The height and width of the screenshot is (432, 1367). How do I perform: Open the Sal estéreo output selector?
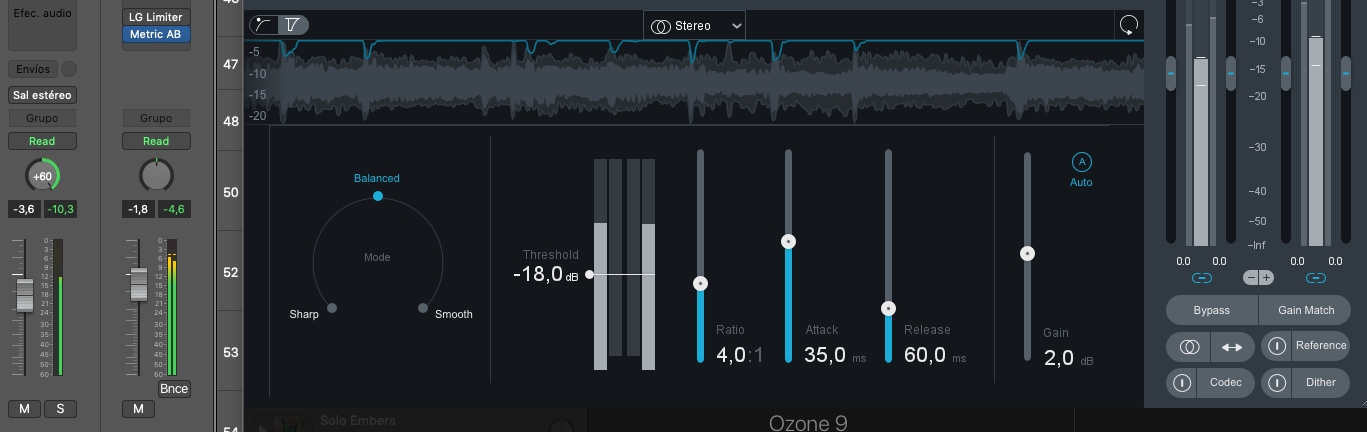pyautogui.click(x=42, y=96)
